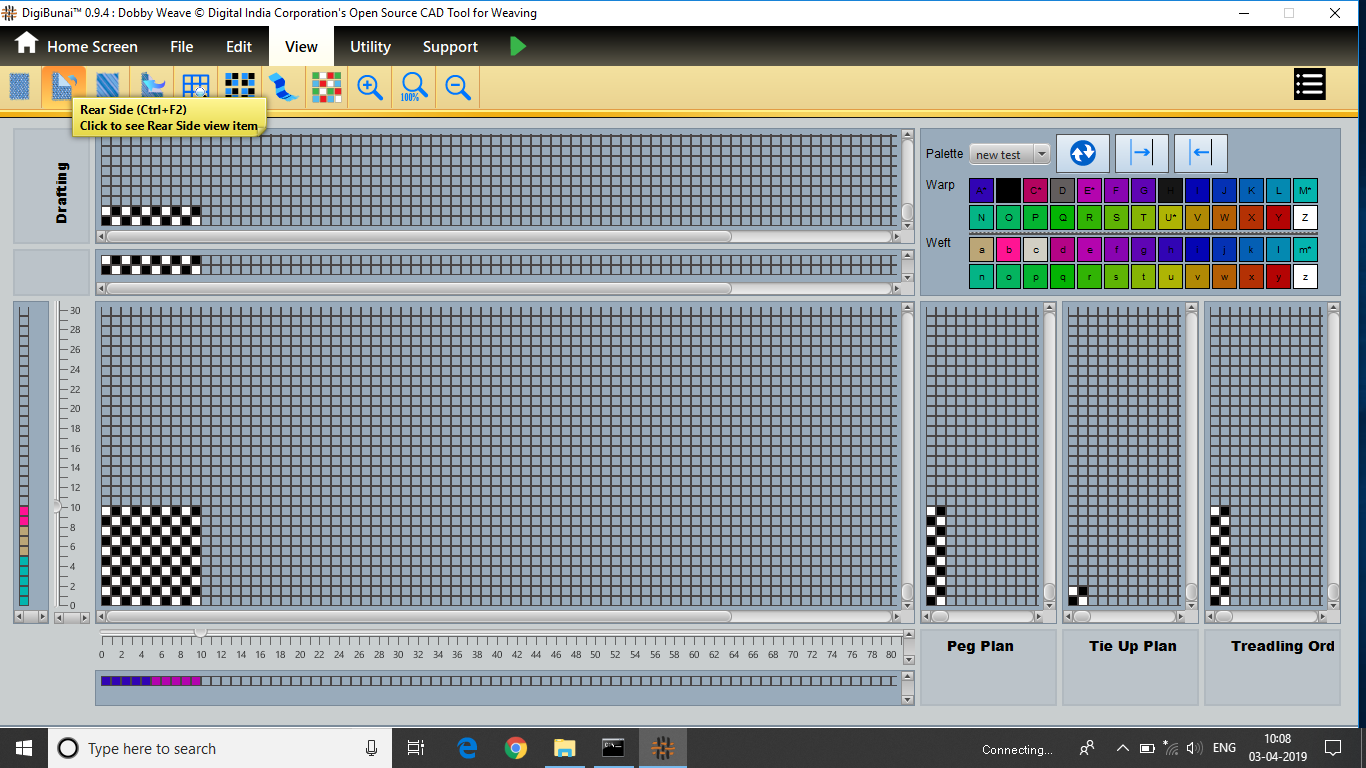This screenshot has width=1366, height=768.
Task: Click the Rear Side view icon
Action: coord(63,87)
